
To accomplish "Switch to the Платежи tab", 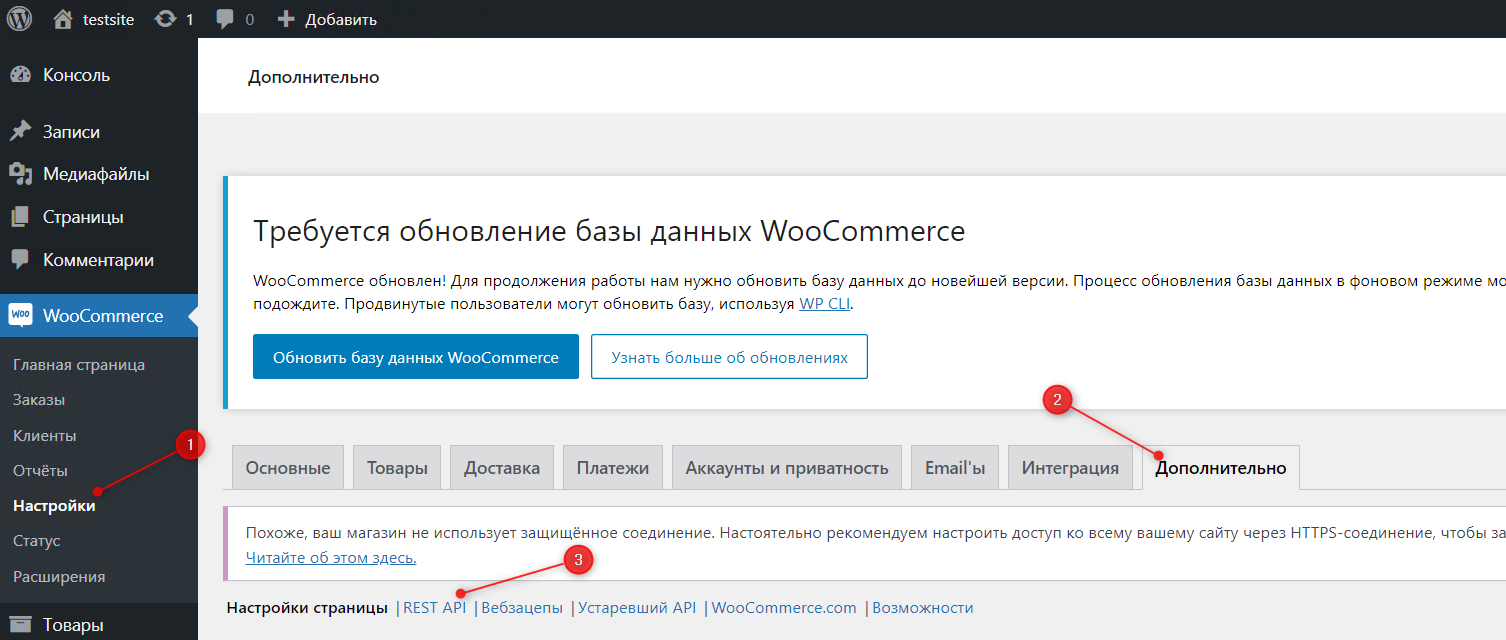I will pos(612,468).
